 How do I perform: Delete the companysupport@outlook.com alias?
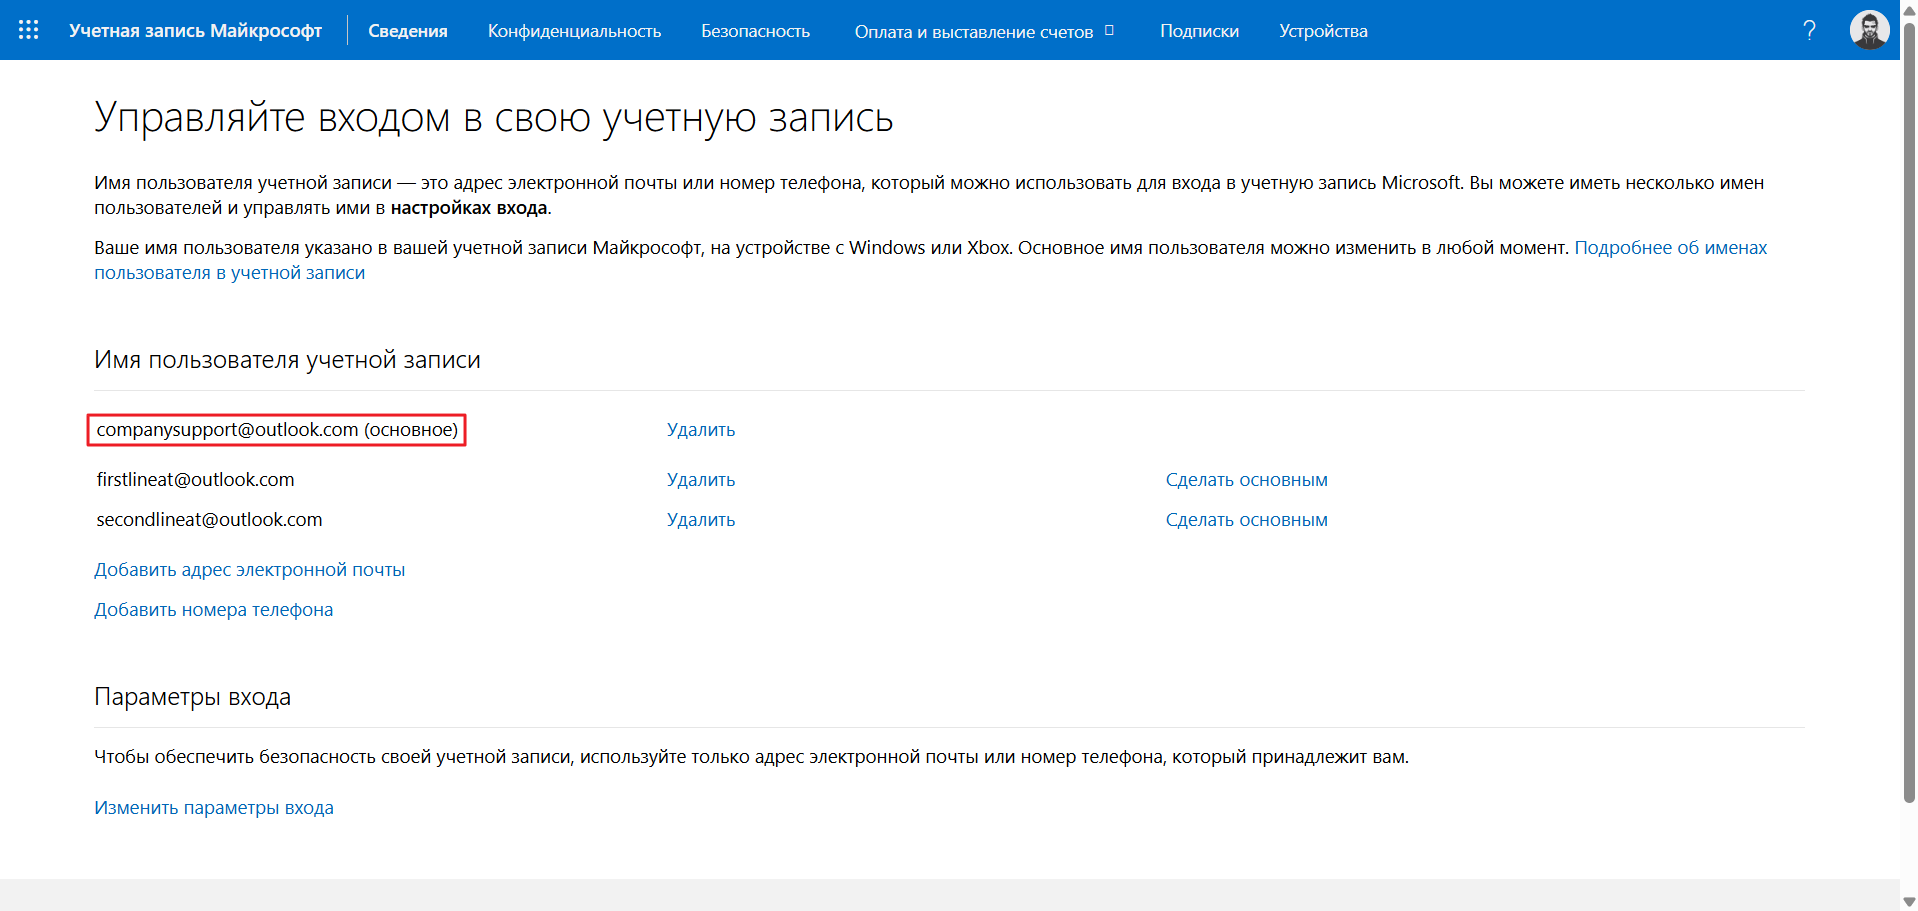[700, 430]
